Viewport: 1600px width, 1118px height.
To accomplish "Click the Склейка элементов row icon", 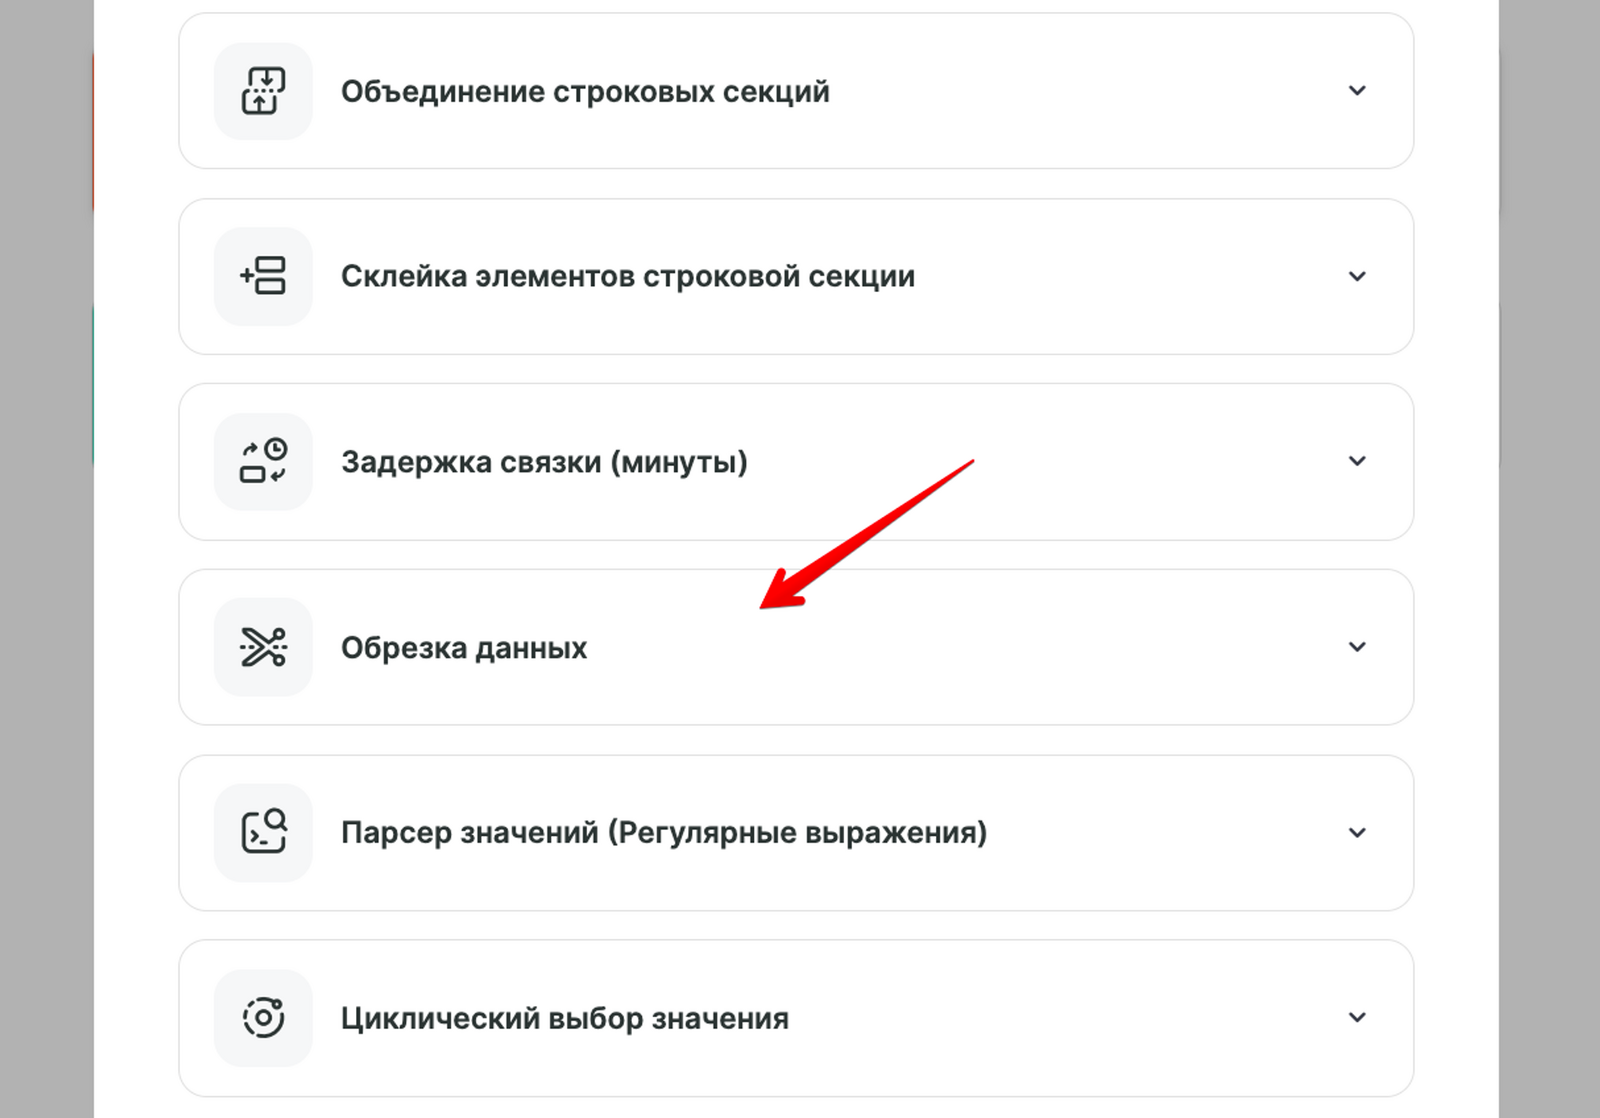I will pos(263,276).
